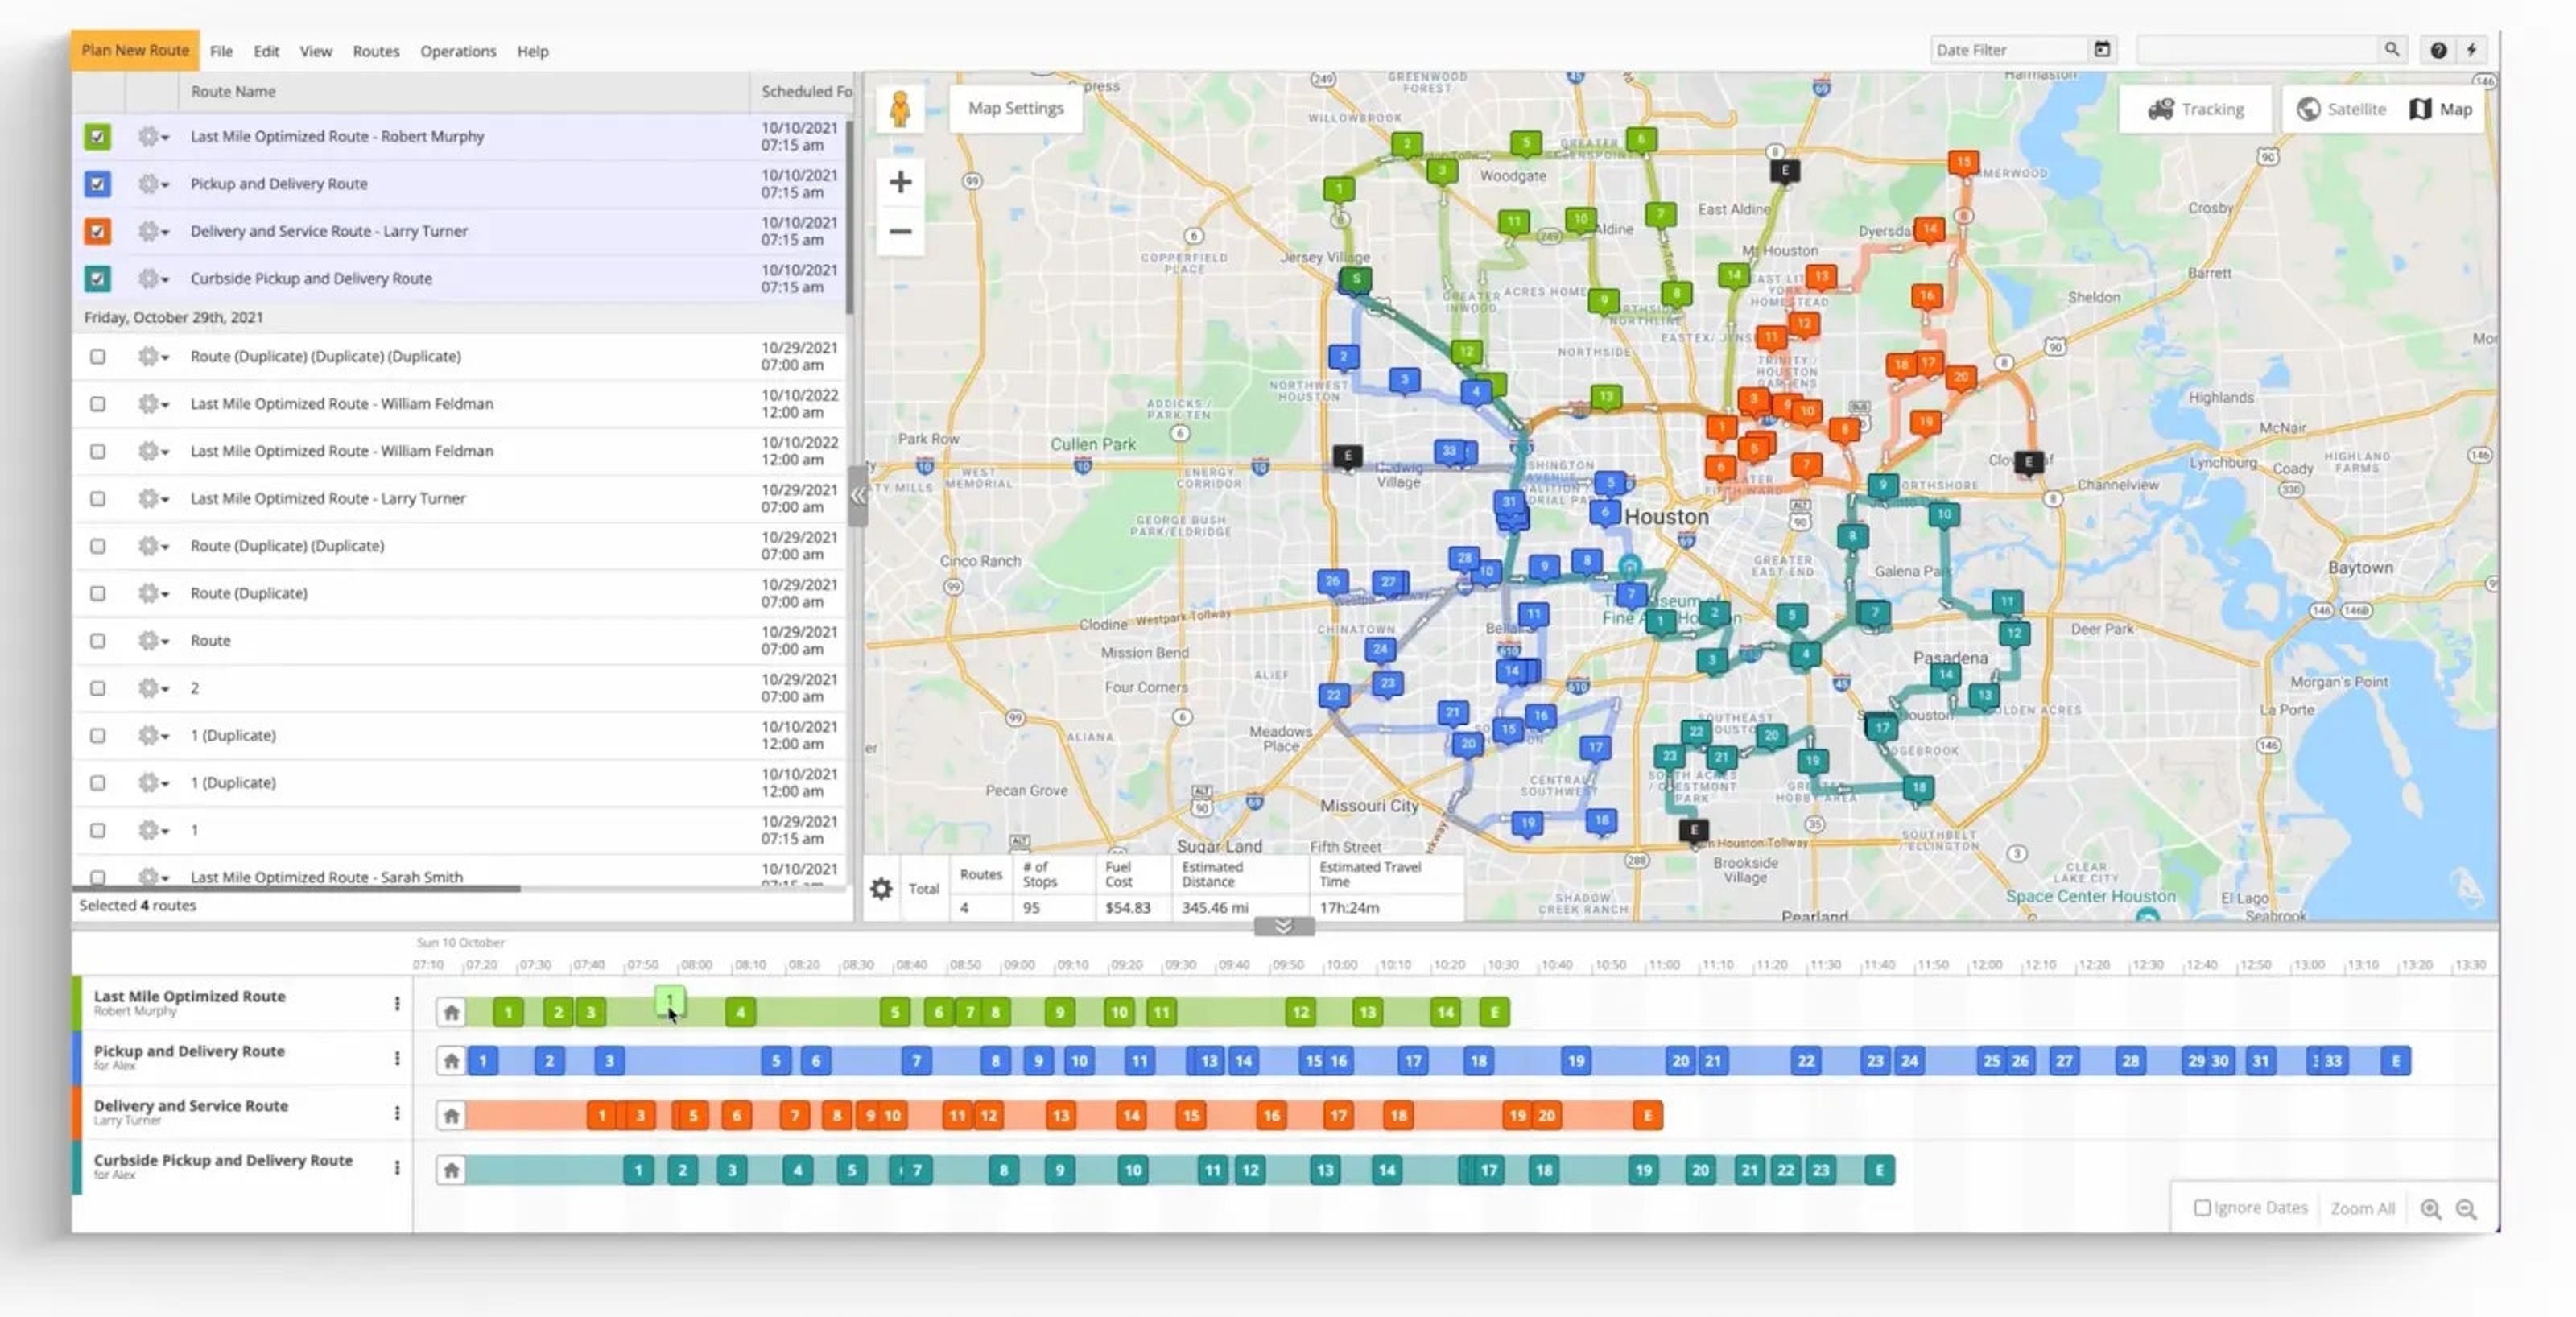Open the help question mark icon
2576x1317 pixels.
click(x=2438, y=50)
